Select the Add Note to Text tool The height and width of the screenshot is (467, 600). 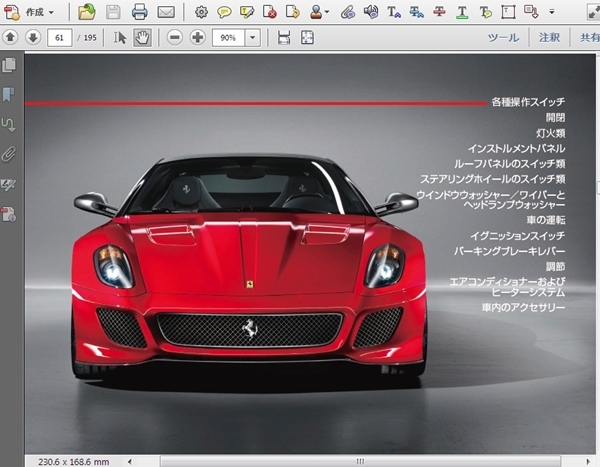coord(485,12)
